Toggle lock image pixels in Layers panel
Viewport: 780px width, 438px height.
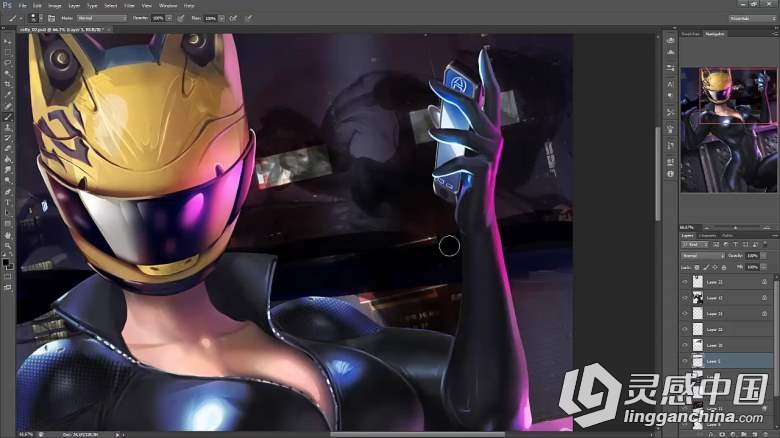(x=706, y=267)
